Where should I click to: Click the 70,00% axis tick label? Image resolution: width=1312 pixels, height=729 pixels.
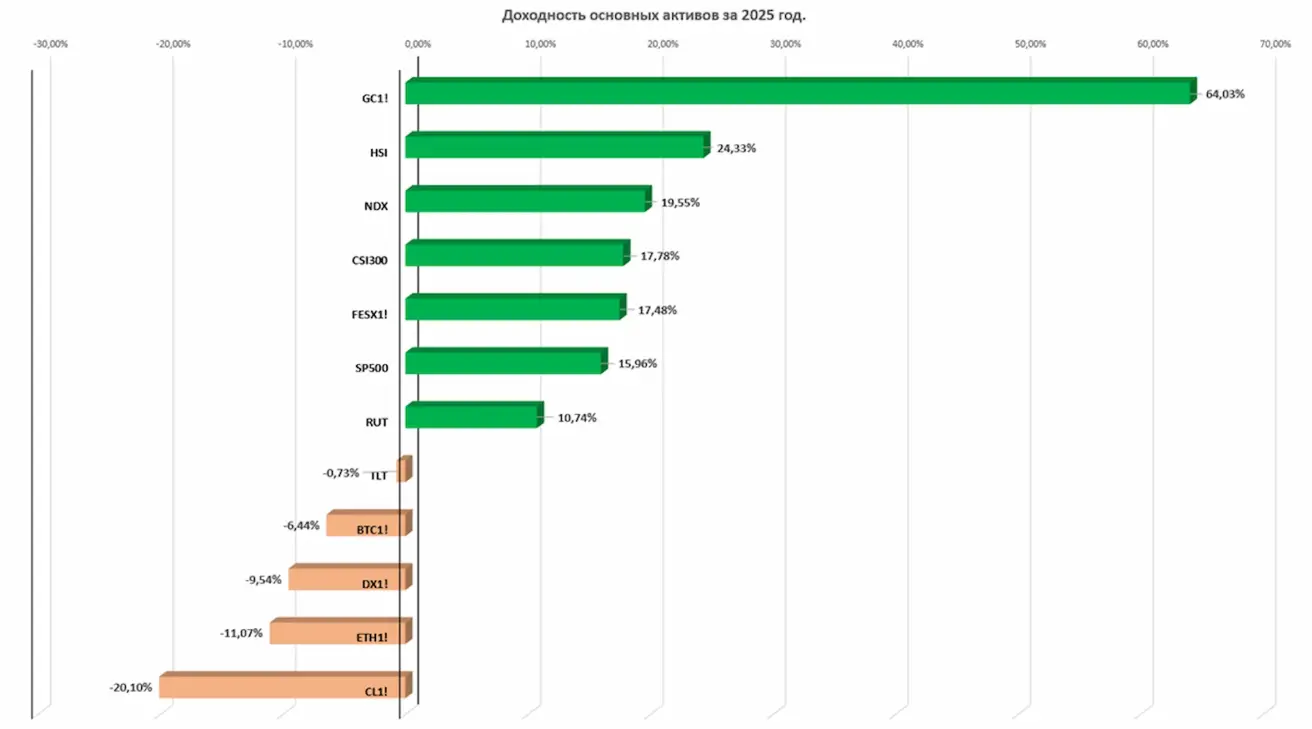click(1275, 44)
